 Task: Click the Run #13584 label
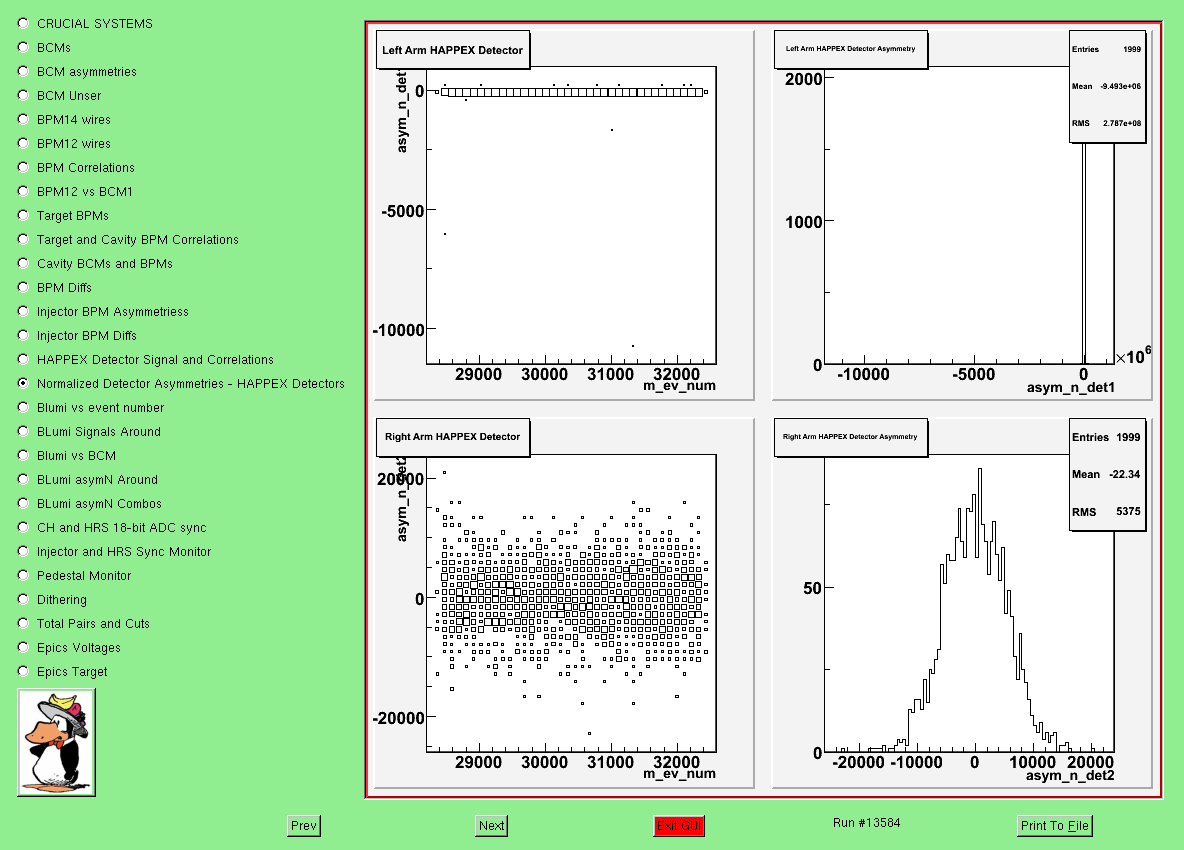click(x=867, y=823)
